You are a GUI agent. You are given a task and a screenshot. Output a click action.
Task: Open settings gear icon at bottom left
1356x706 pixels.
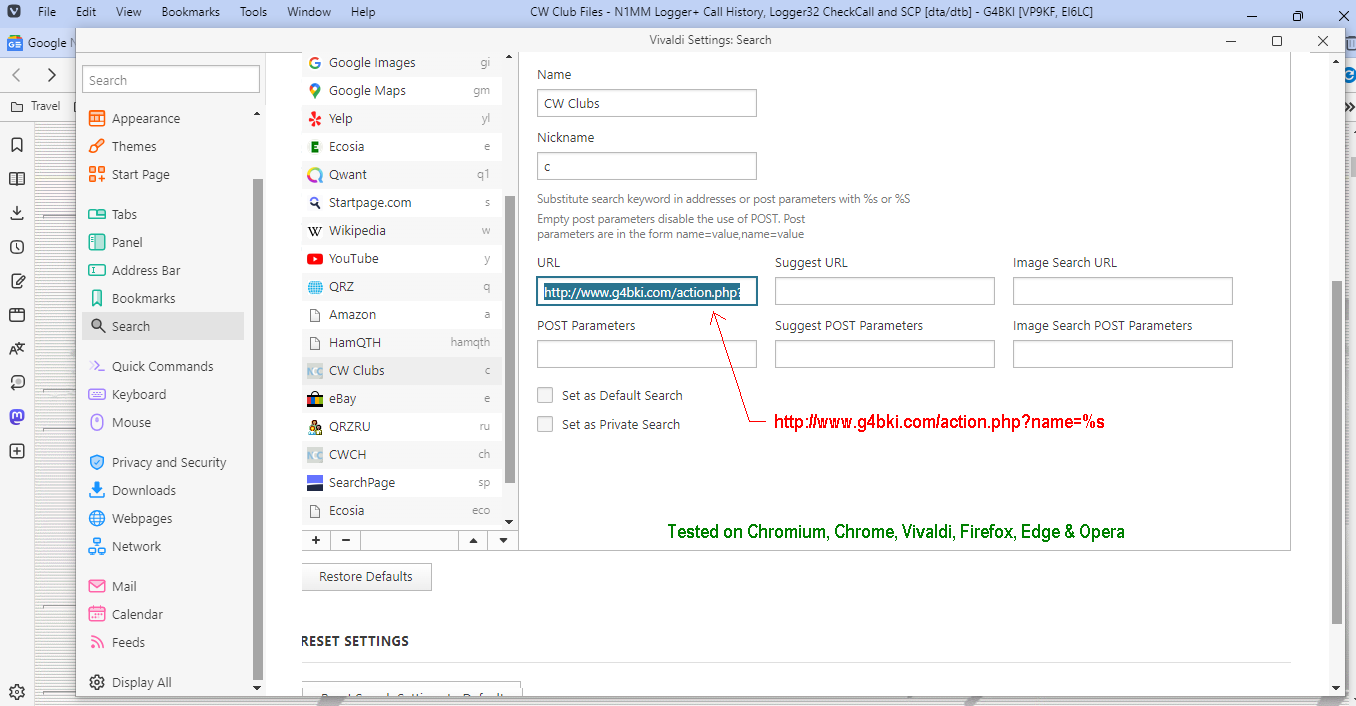tap(16, 691)
